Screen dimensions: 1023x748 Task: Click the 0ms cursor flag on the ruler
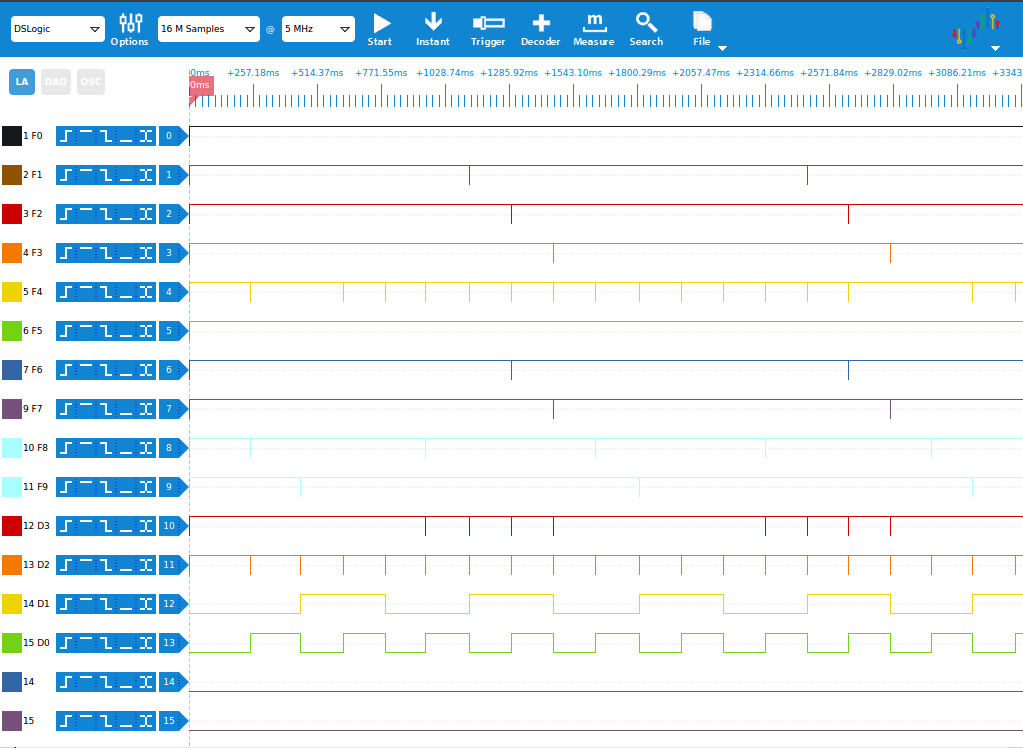(201, 86)
